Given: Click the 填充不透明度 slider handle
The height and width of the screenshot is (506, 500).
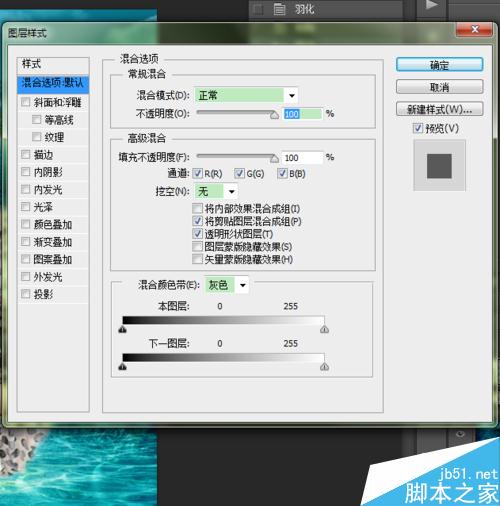Looking at the screenshot, I should pyautogui.click(x=274, y=159).
